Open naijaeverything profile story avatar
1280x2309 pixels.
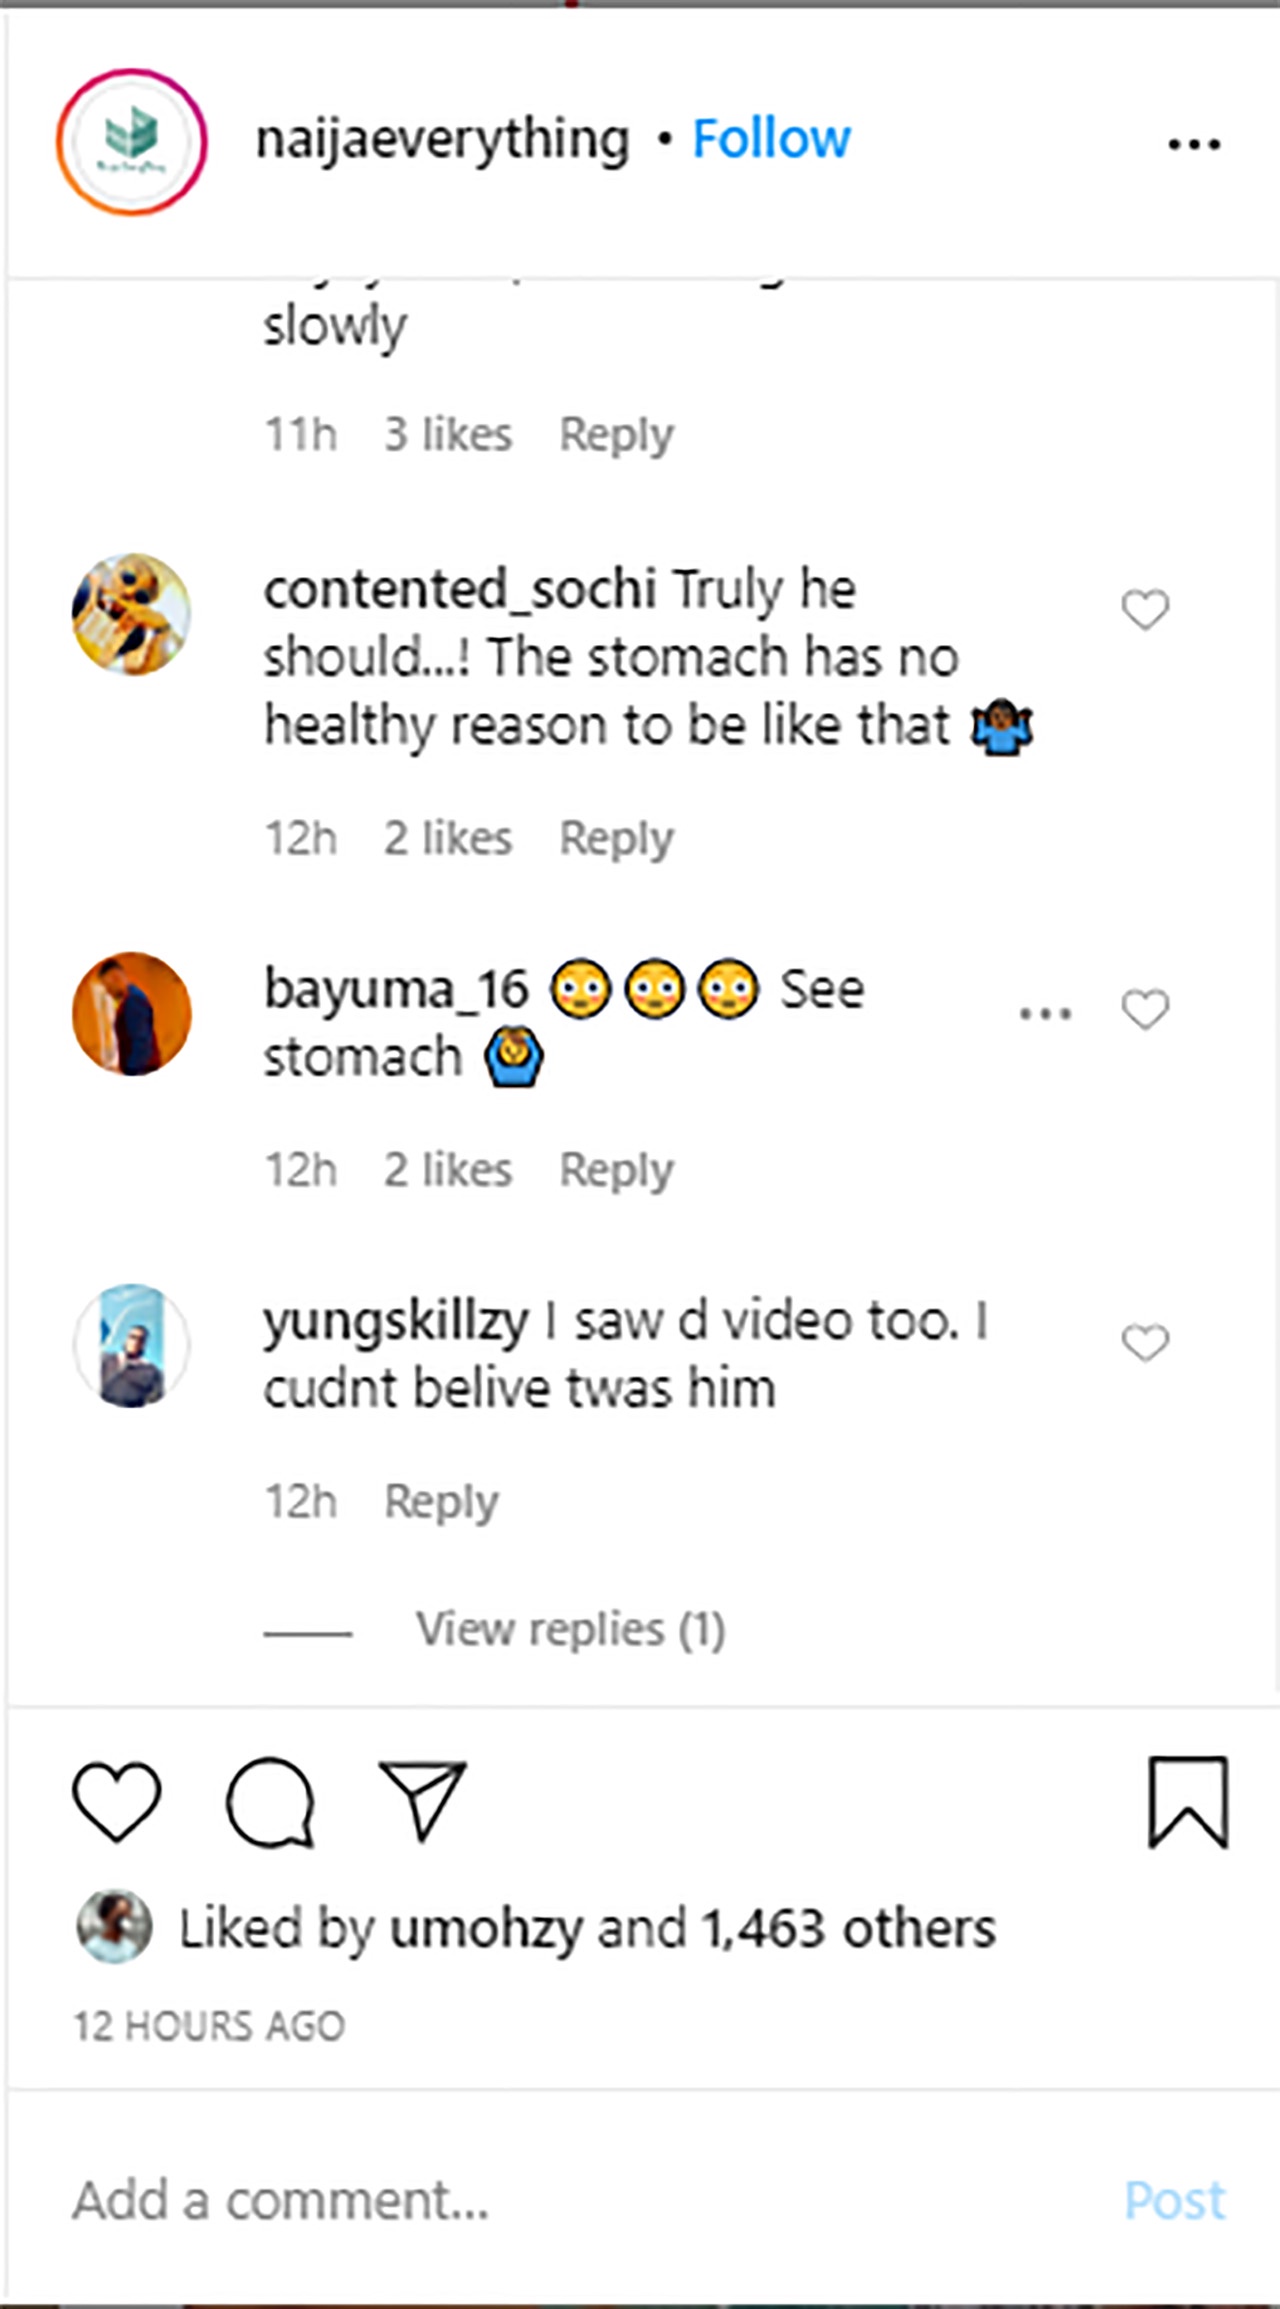tap(131, 142)
